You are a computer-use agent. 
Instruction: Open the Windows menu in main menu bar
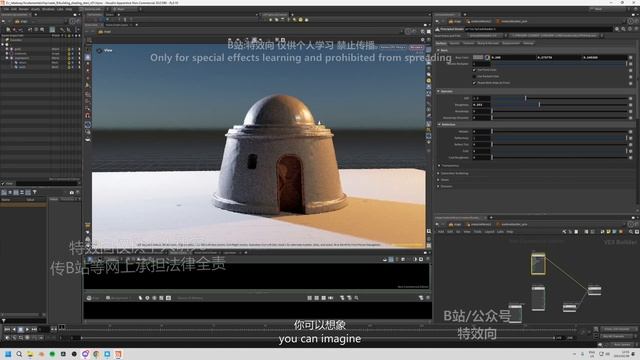tap(48, 9)
